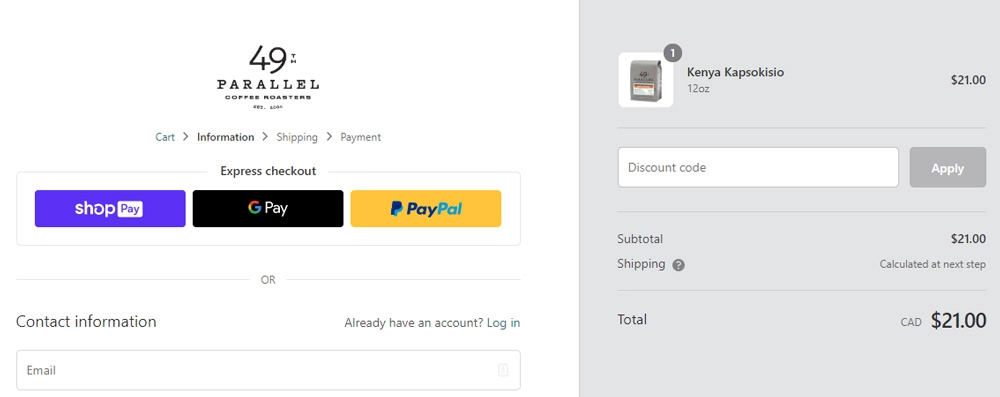Focus the Email input field
Screen dimensions: 1000x397
pos(268,370)
